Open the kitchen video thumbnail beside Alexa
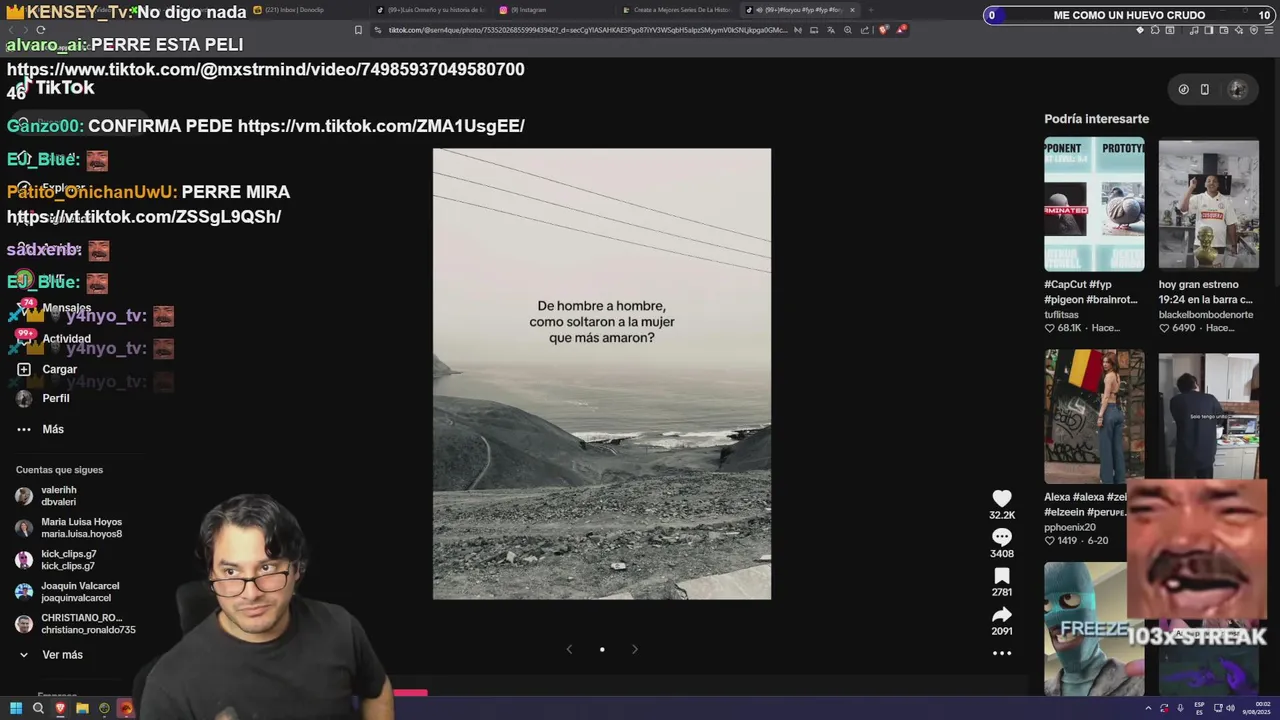This screenshot has height=720, width=1280. coord(1208,416)
